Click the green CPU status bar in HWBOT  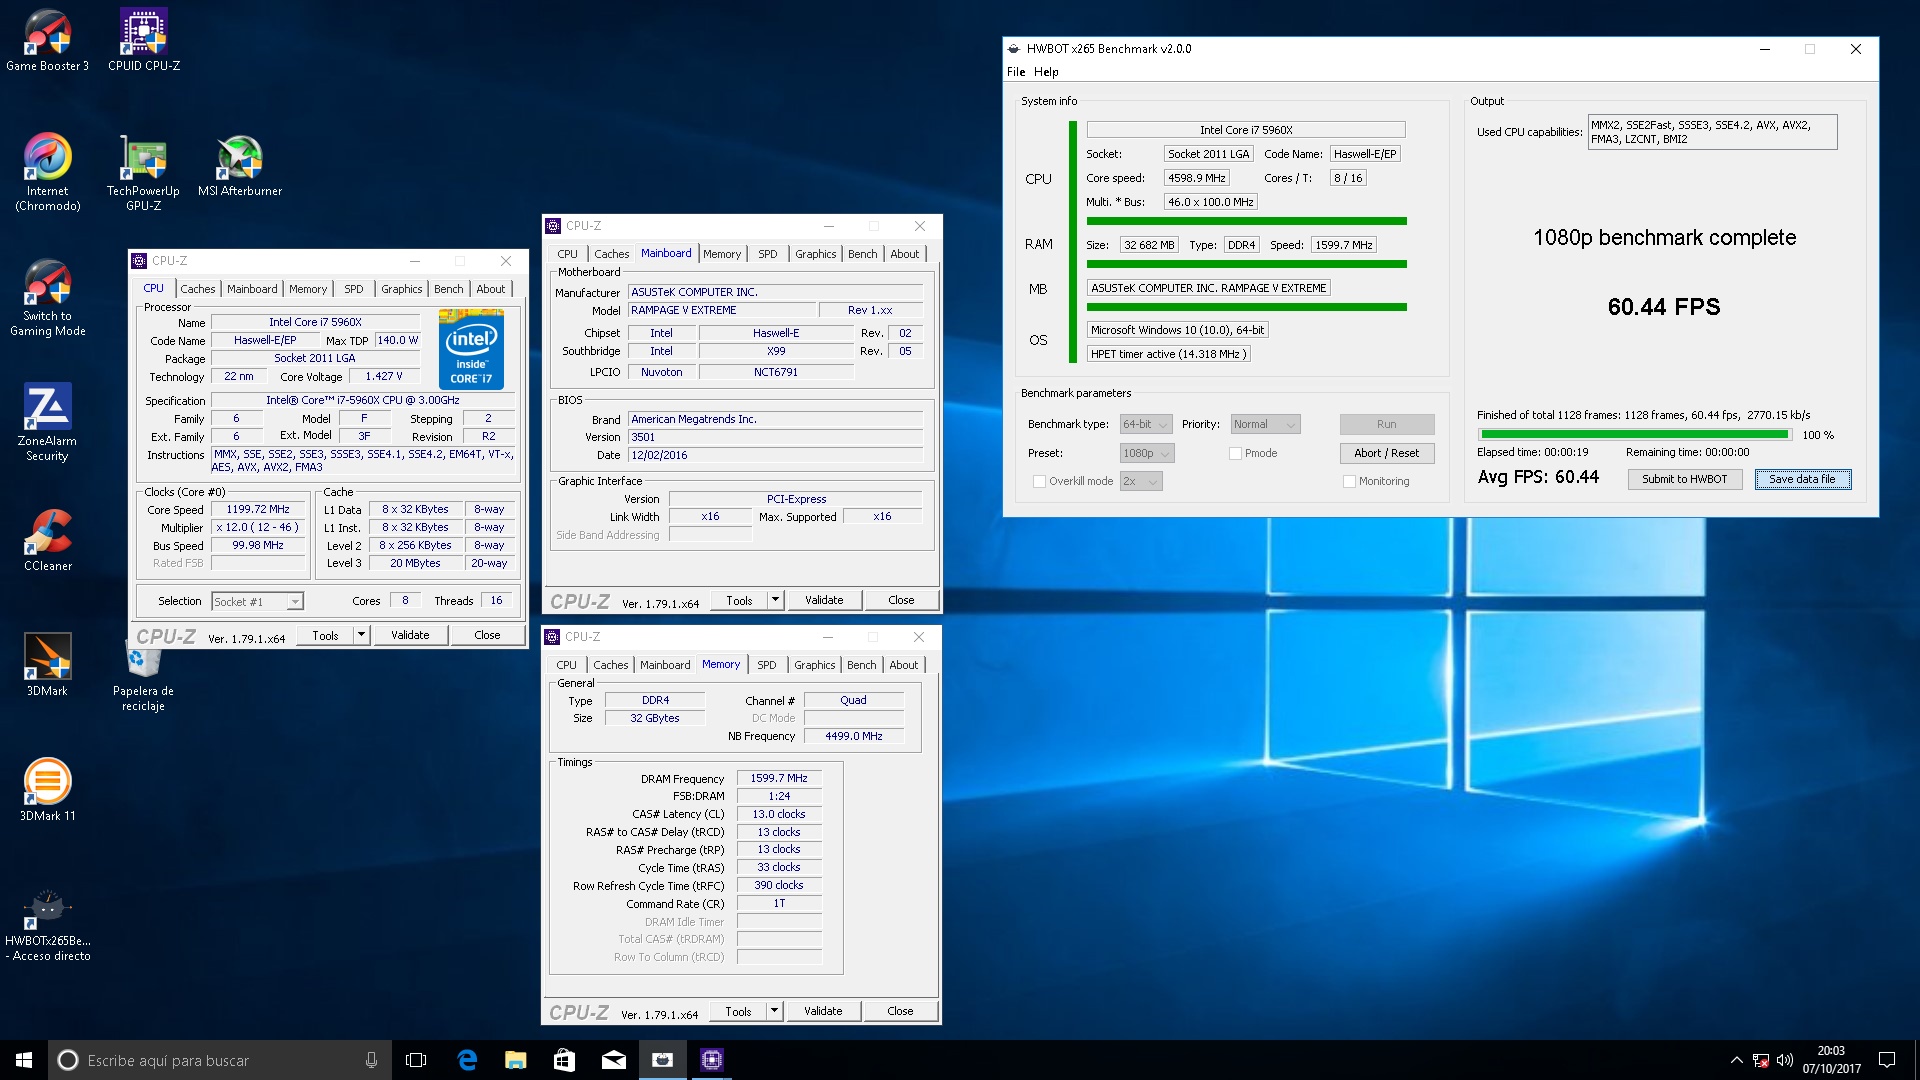tap(1246, 221)
